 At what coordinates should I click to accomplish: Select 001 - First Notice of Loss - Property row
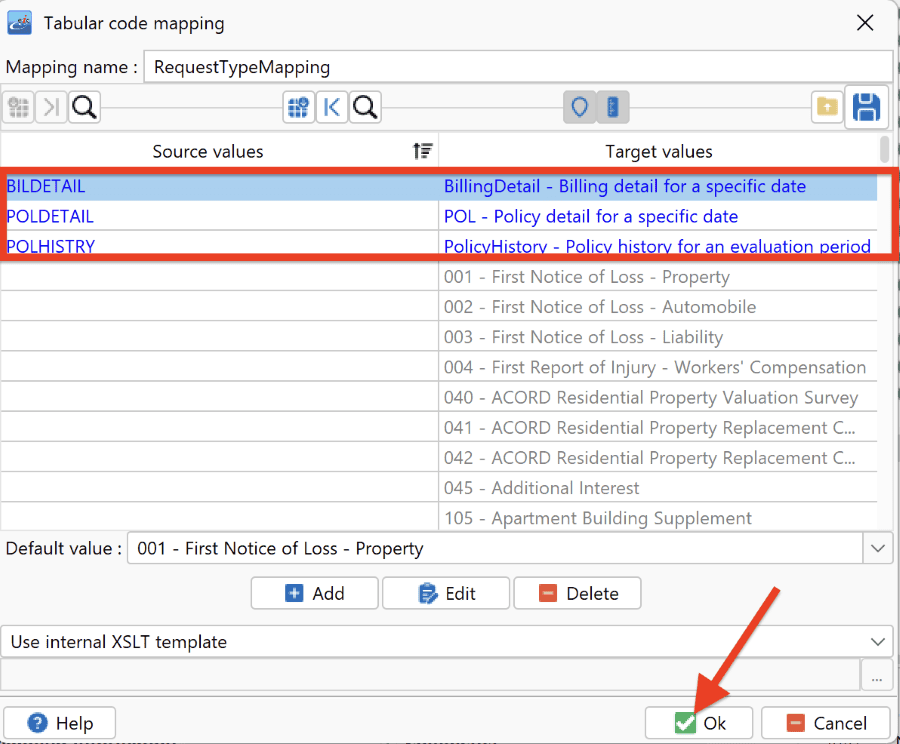pyautogui.click(x=658, y=277)
